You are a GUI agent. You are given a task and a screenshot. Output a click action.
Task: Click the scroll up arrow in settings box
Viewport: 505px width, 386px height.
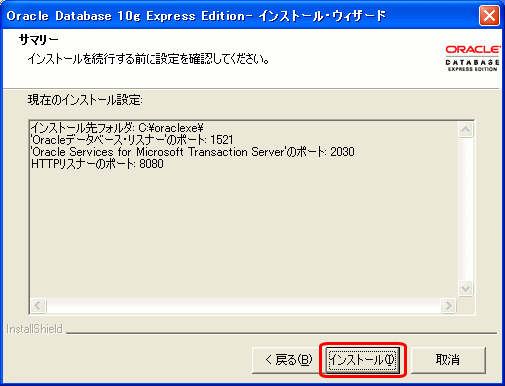point(465,129)
